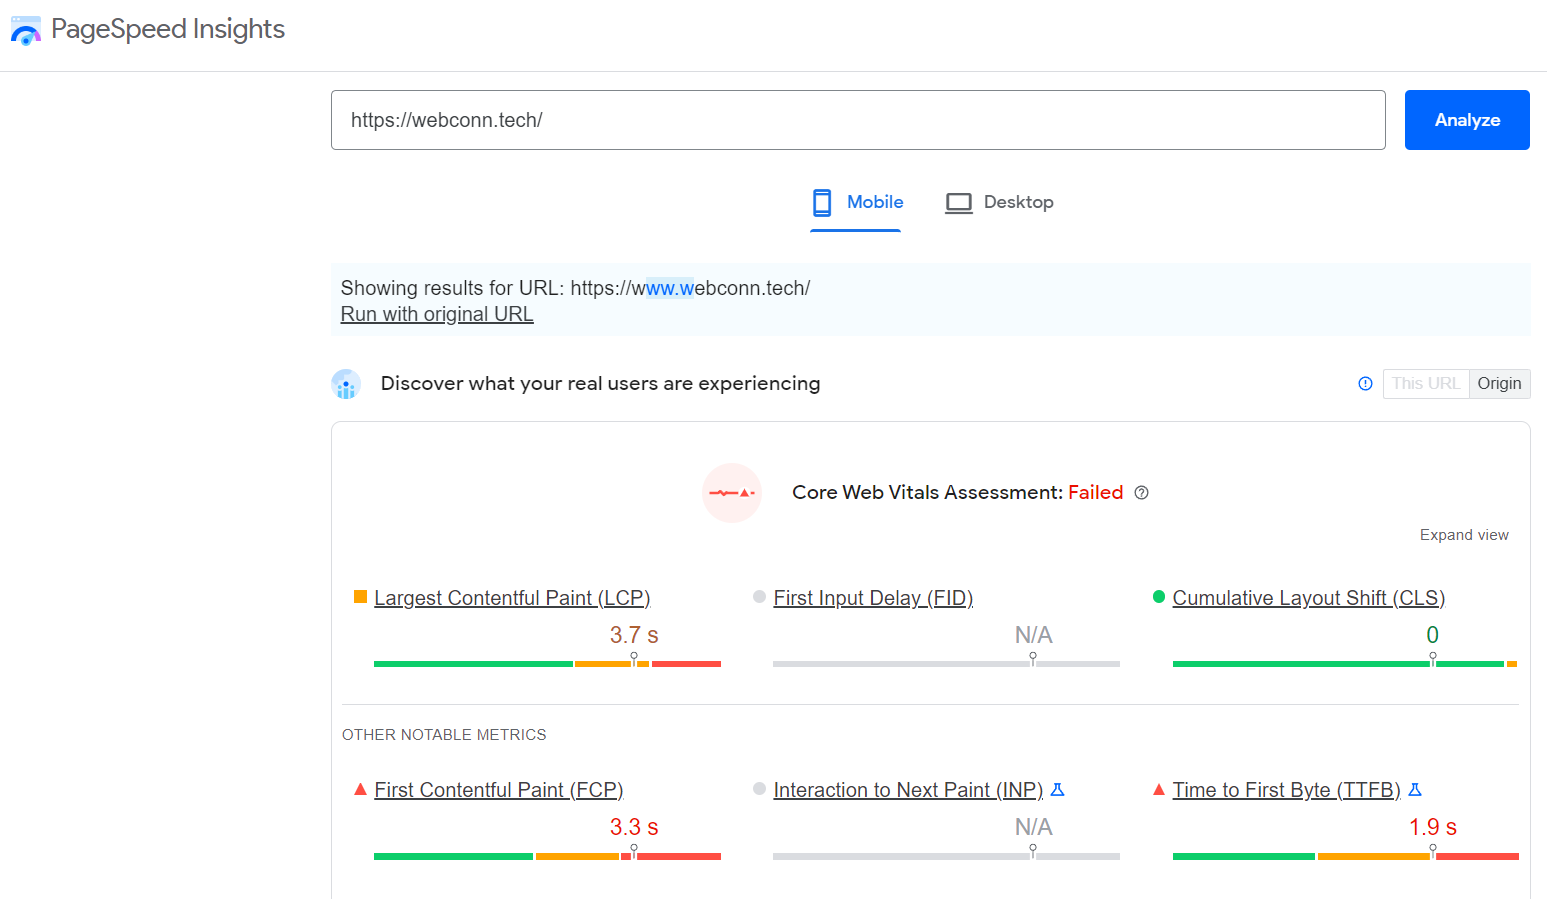Expand view of Core Web Vitals
Viewport: 1547px width, 899px height.
(1464, 535)
